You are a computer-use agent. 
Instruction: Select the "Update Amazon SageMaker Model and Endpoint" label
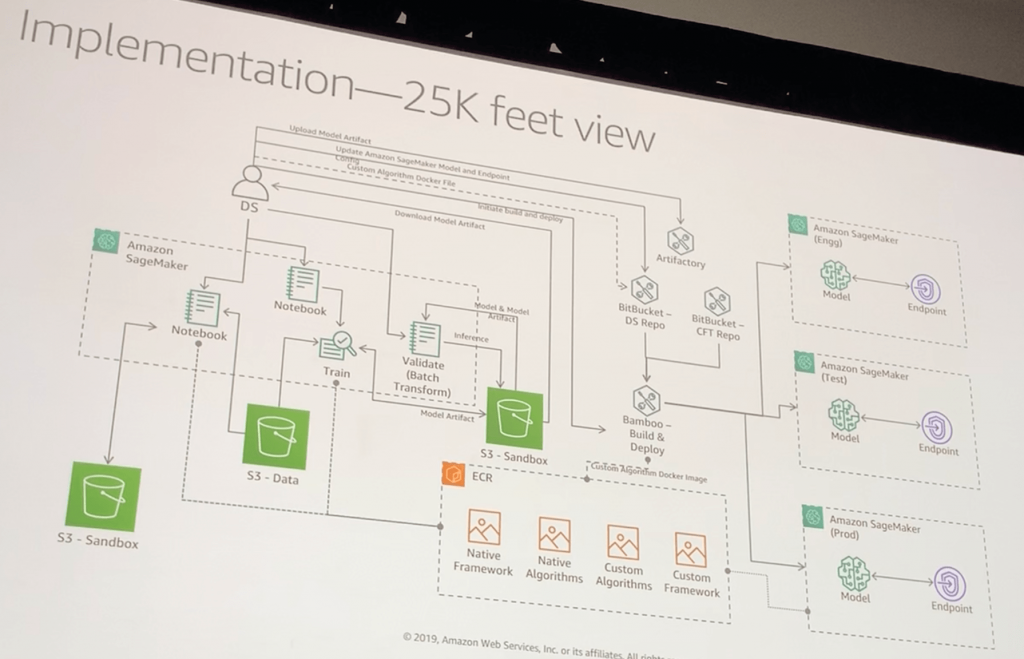(x=423, y=163)
